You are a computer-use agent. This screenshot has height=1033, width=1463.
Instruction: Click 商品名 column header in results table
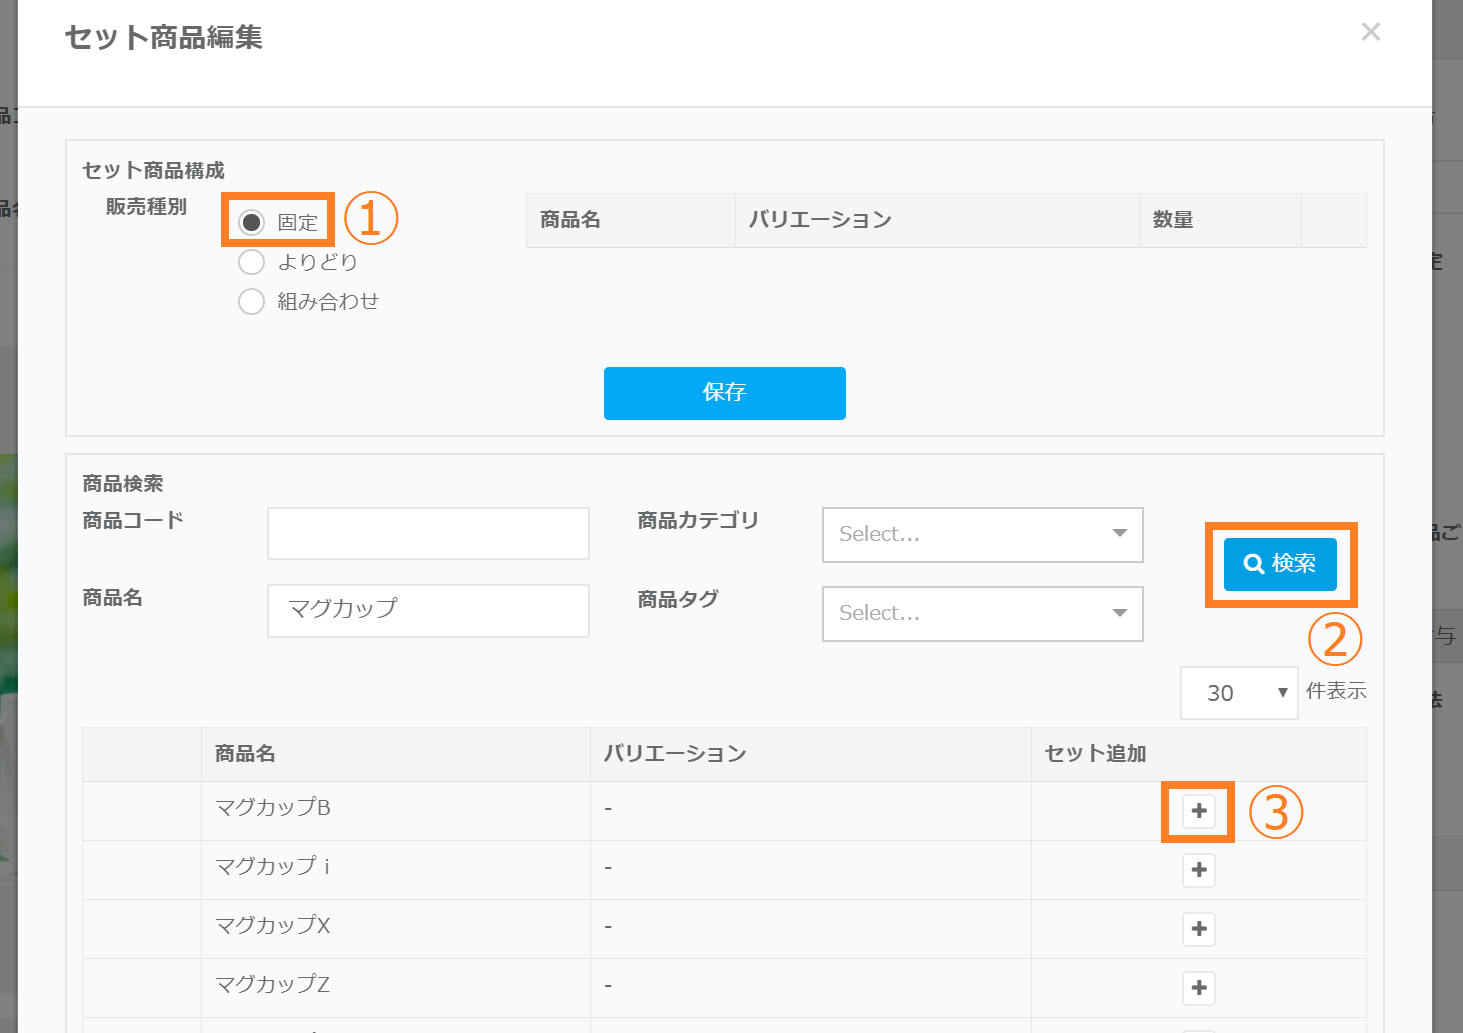[245, 754]
